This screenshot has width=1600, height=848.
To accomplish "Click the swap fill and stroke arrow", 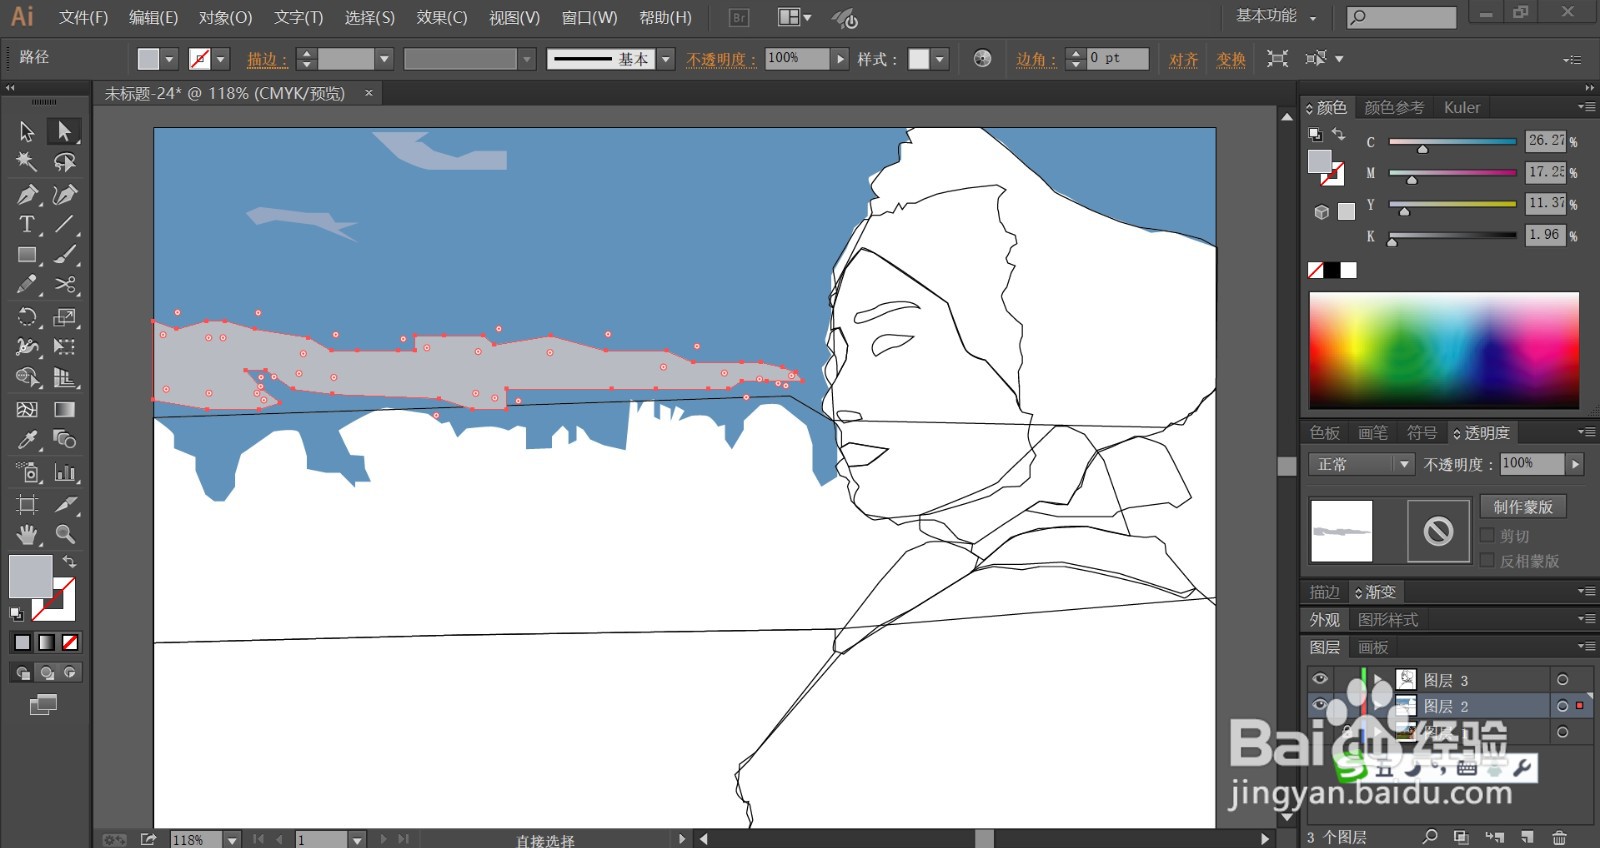I will pyautogui.click(x=70, y=562).
